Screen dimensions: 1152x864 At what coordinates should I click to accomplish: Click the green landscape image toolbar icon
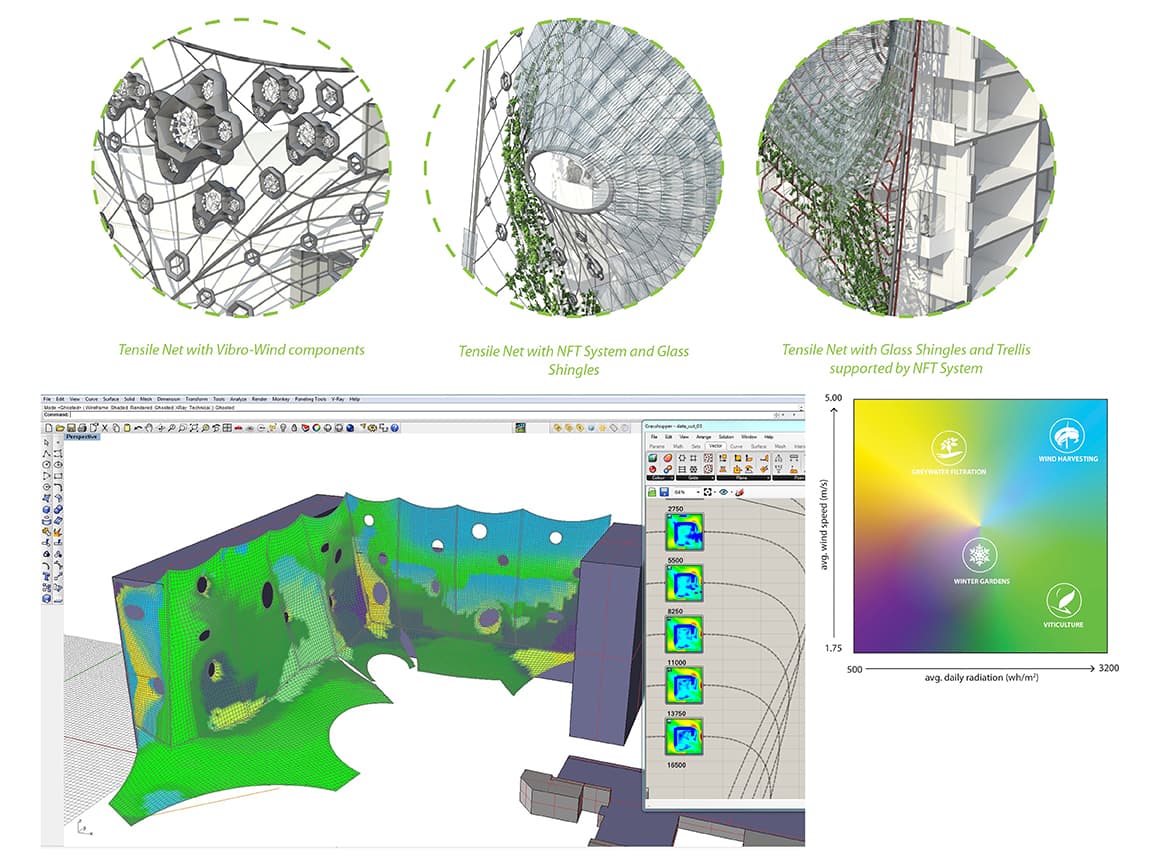(x=520, y=427)
